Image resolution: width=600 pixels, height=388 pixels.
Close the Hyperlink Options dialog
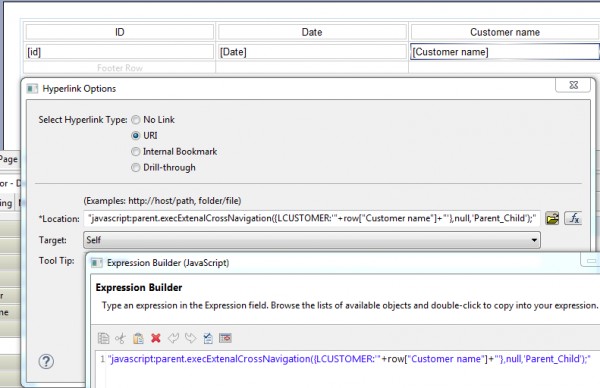click(573, 85)
